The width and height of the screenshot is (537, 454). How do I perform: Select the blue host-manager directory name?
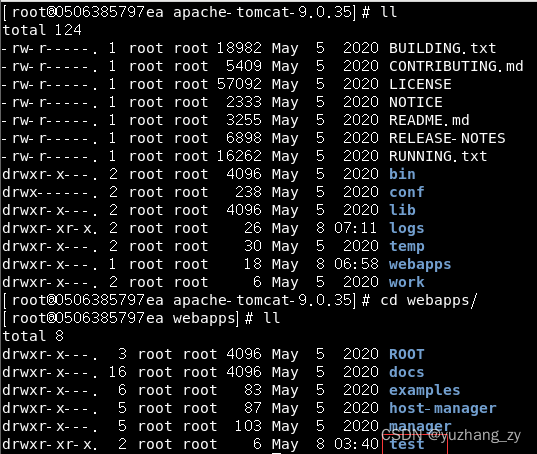[x=442, y=408]
